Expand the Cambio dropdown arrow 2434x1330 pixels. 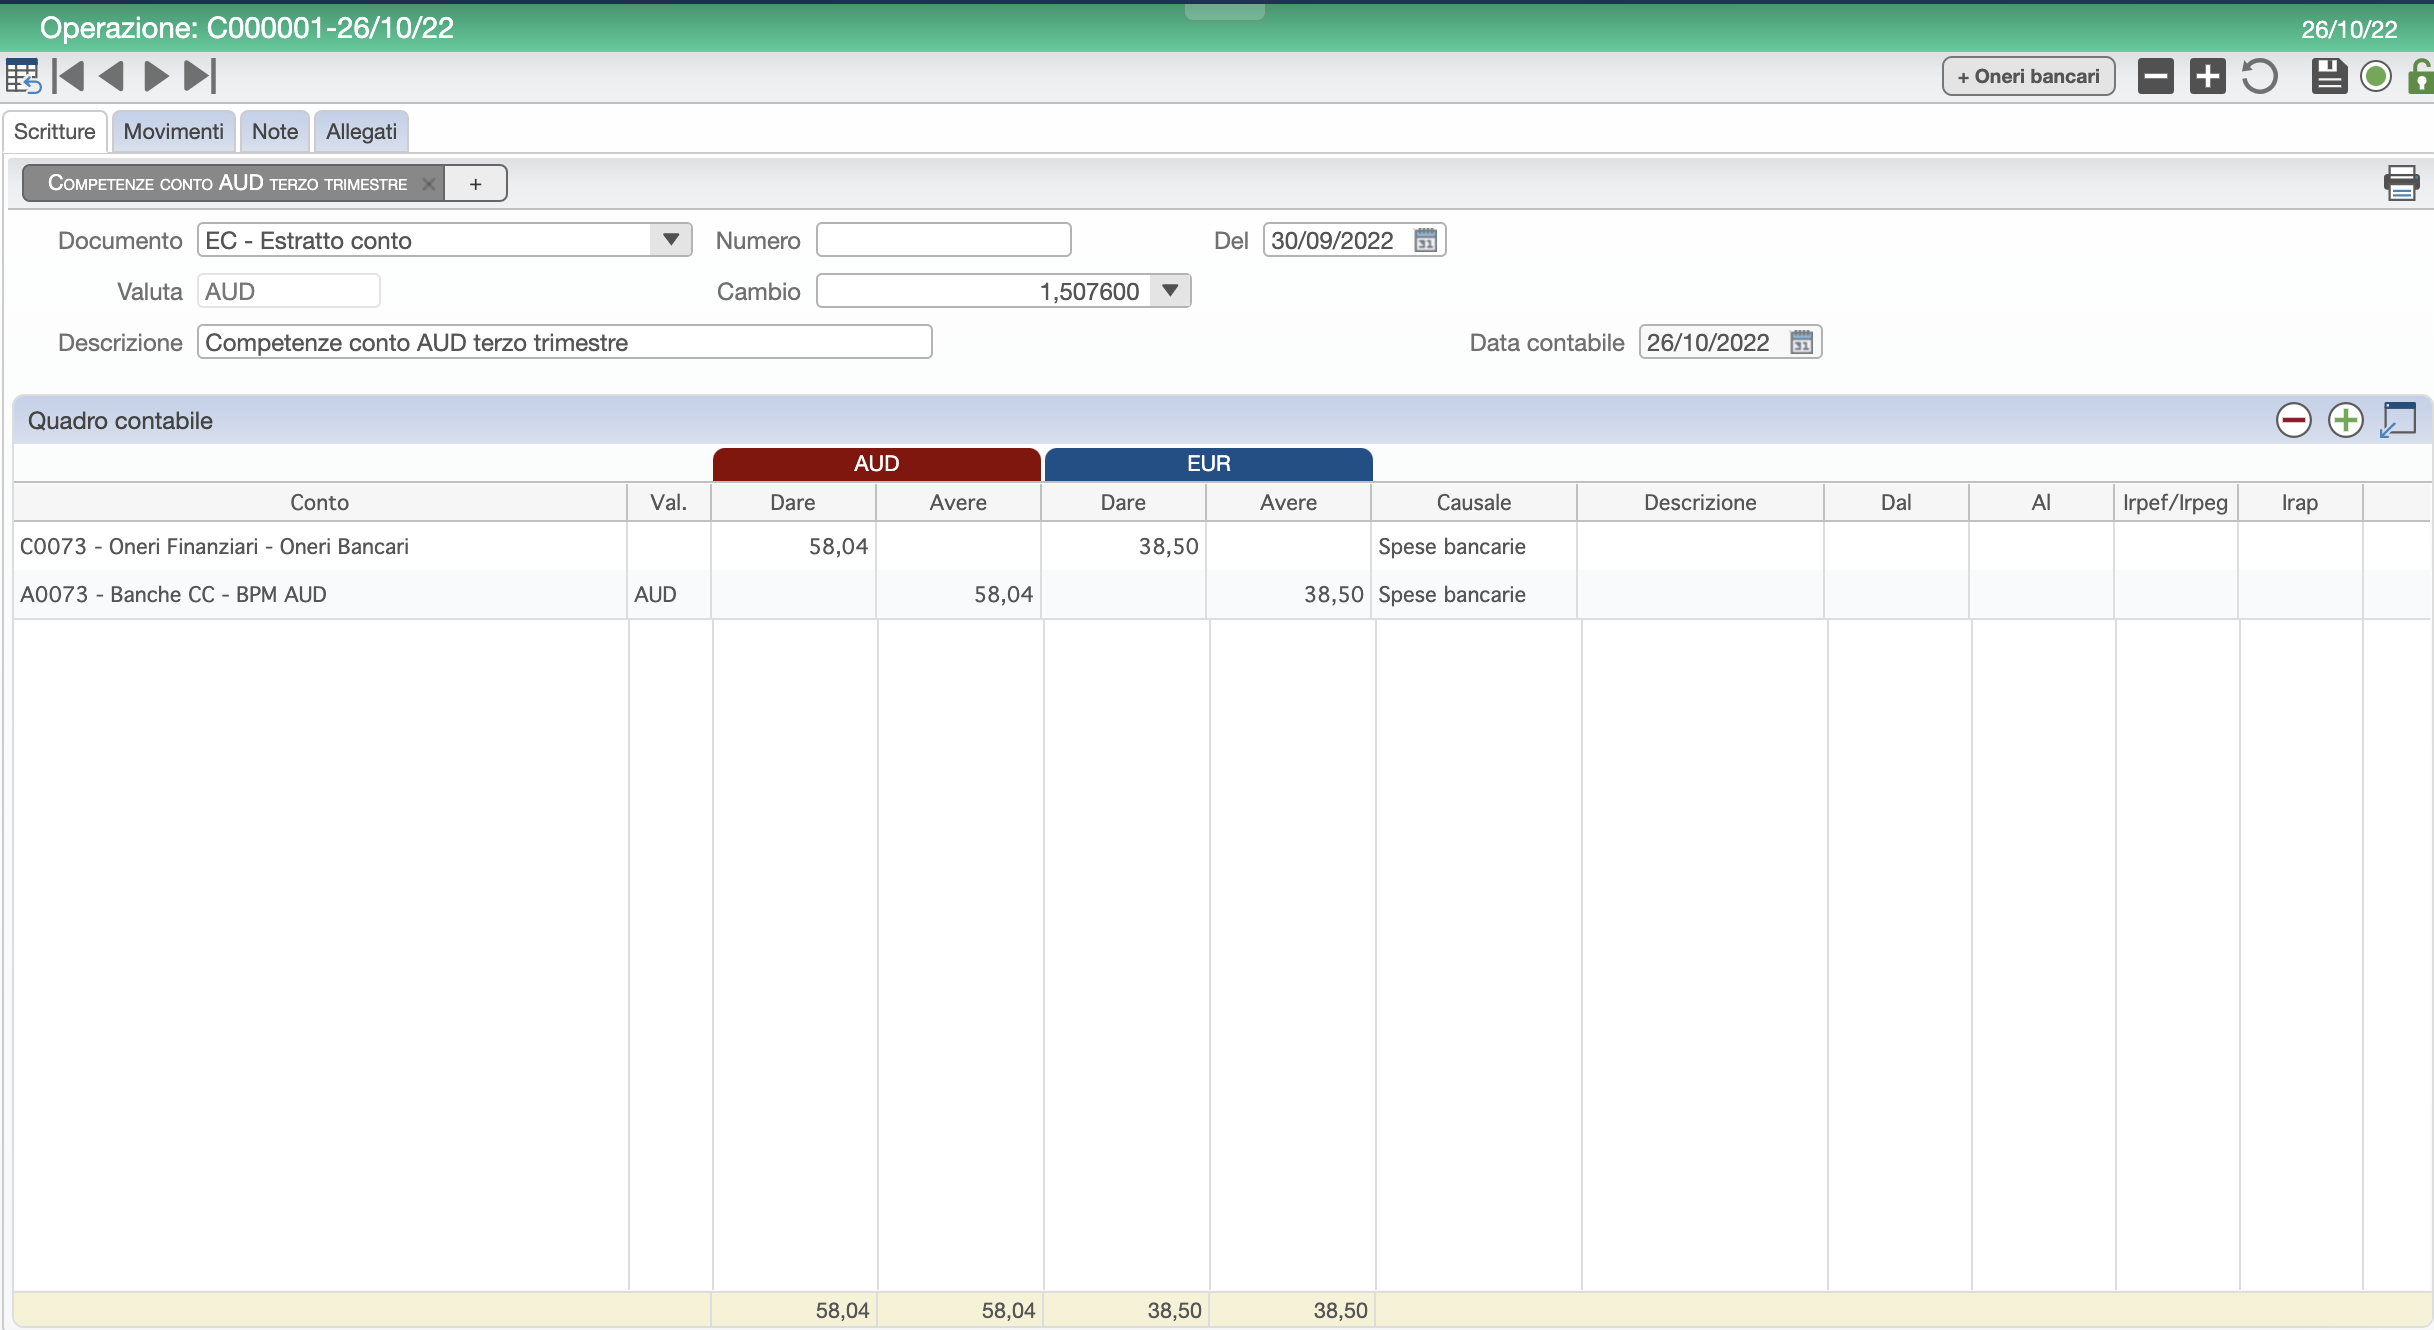pos(1169,291)
